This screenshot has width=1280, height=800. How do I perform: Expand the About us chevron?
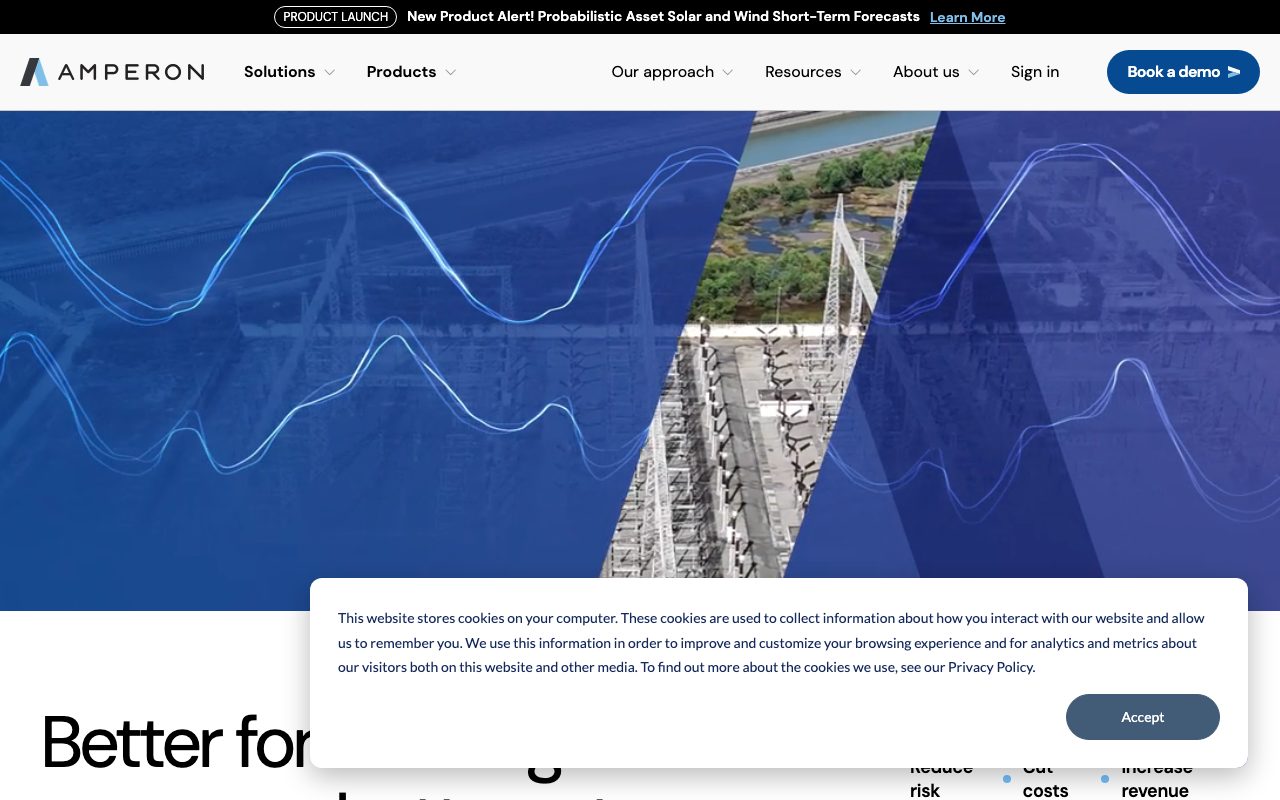(x=974, y=72)
